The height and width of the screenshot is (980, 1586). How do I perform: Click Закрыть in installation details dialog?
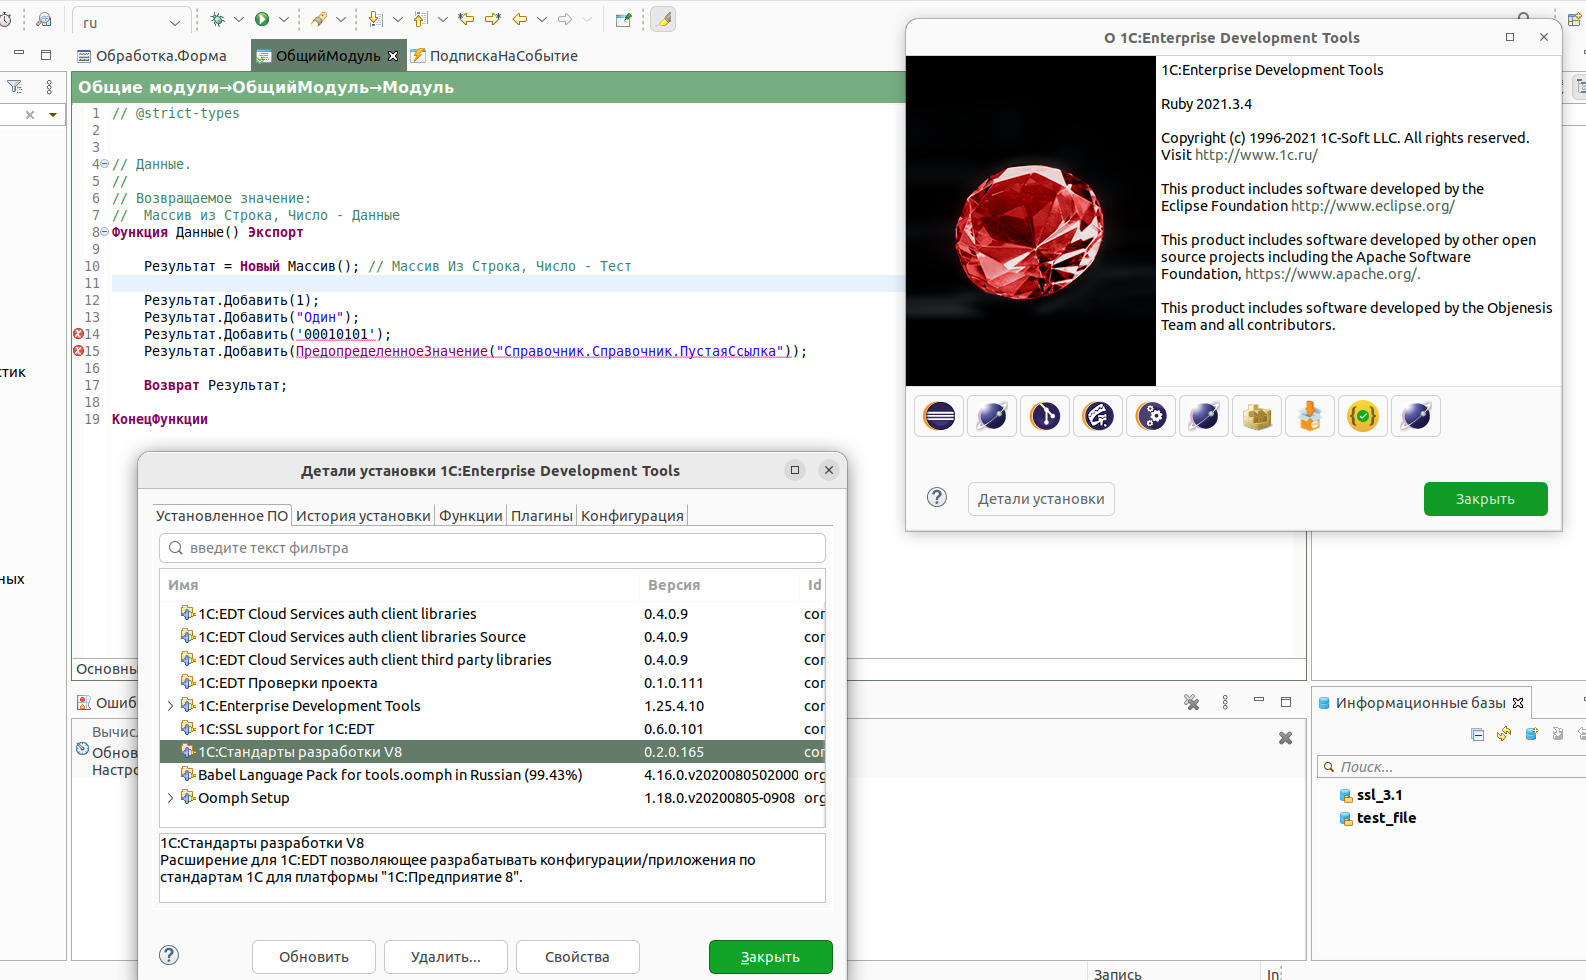pos(770,957)
